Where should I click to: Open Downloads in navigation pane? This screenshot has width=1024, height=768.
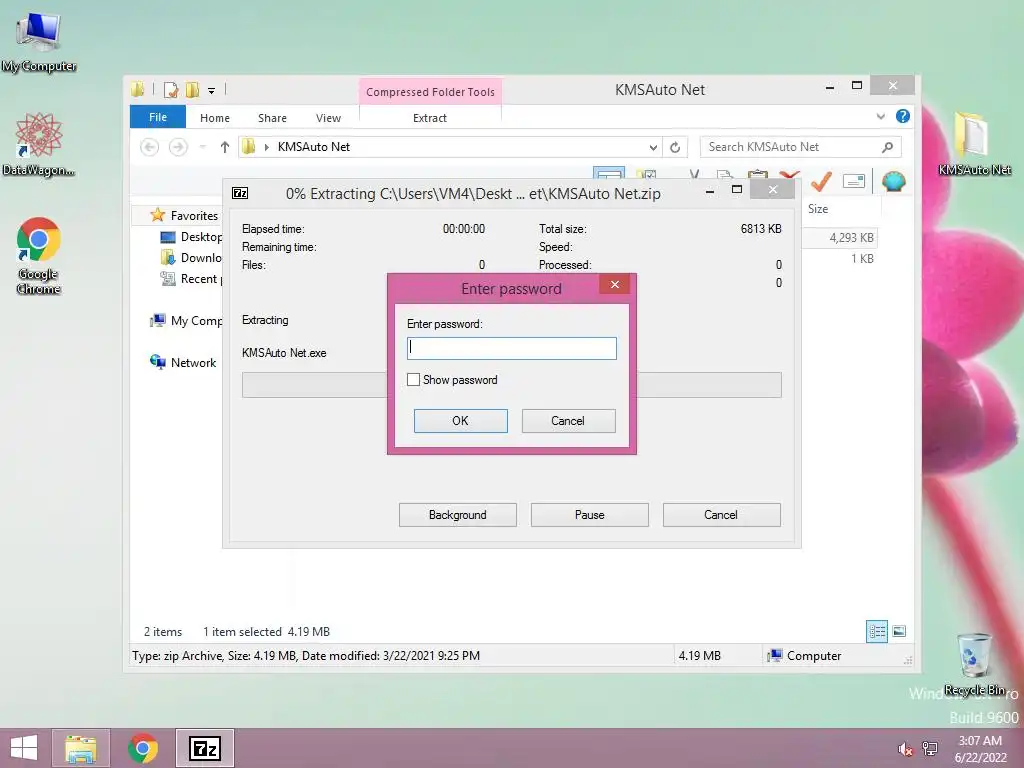[x=201, y=257]
